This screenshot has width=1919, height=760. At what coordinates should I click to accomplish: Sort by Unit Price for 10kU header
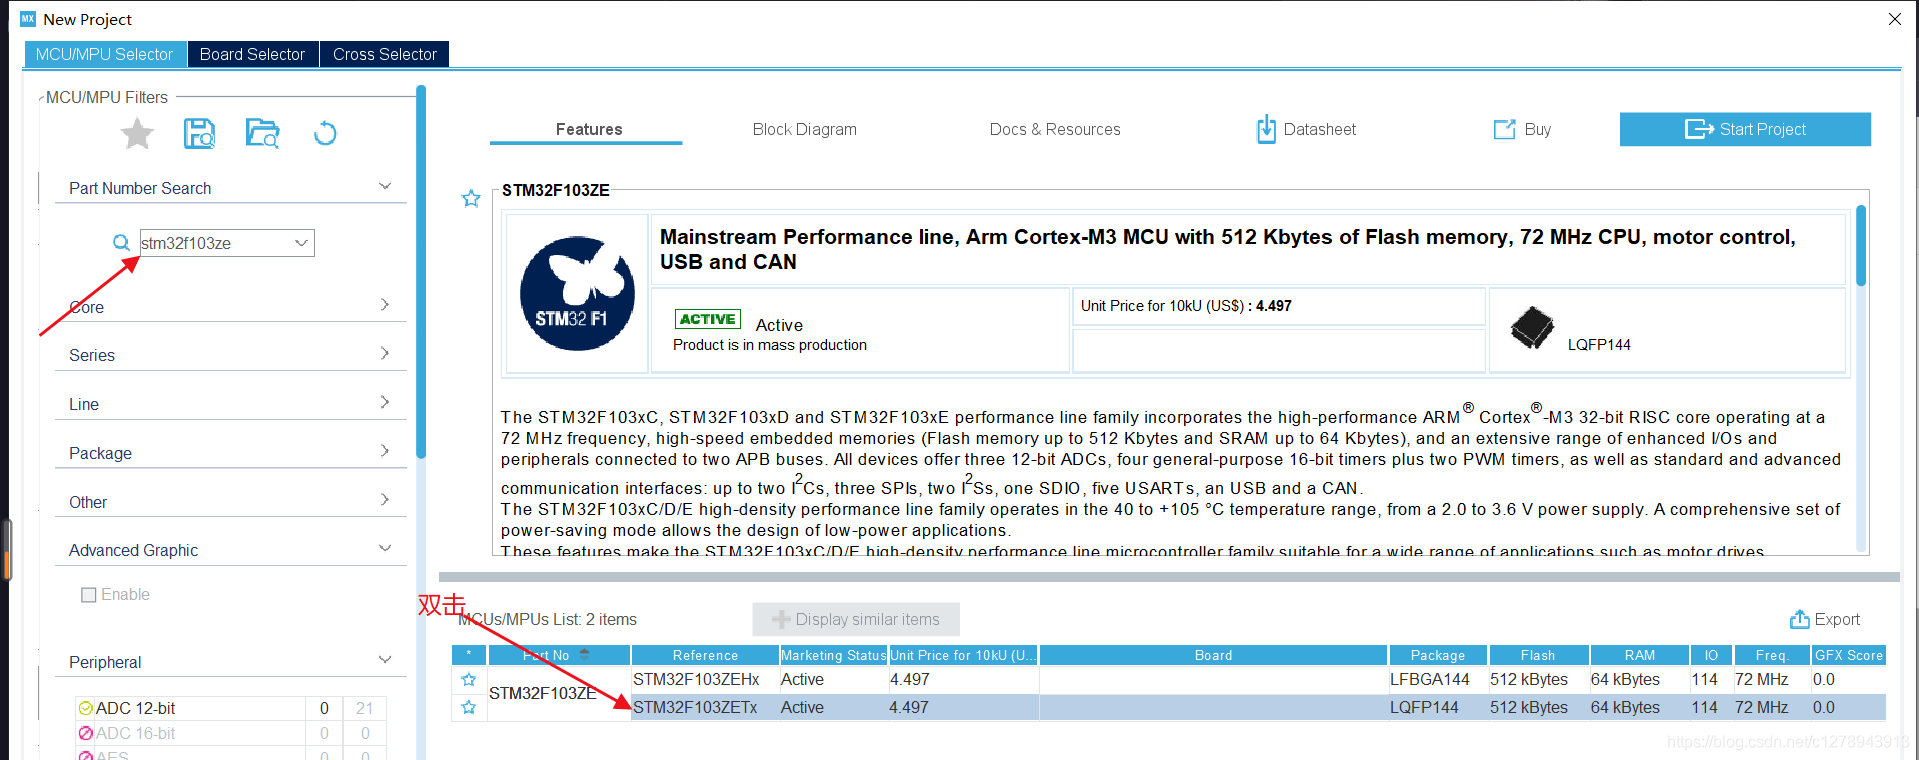click(x=964, y=655)
